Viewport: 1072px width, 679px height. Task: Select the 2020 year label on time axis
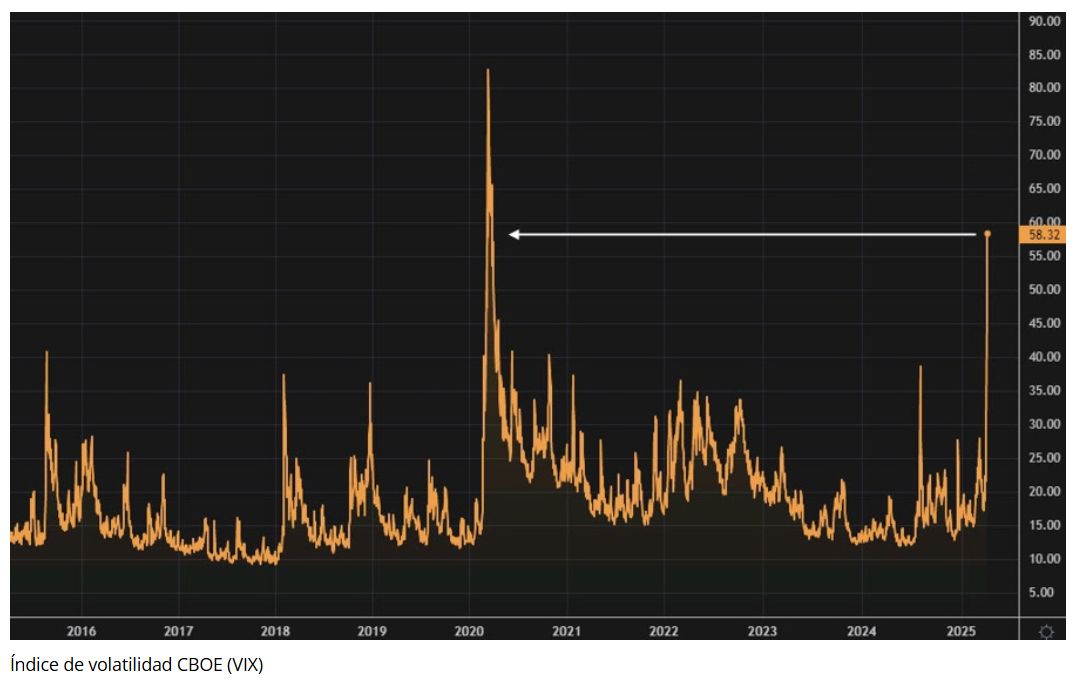click(x=469, y=630)
